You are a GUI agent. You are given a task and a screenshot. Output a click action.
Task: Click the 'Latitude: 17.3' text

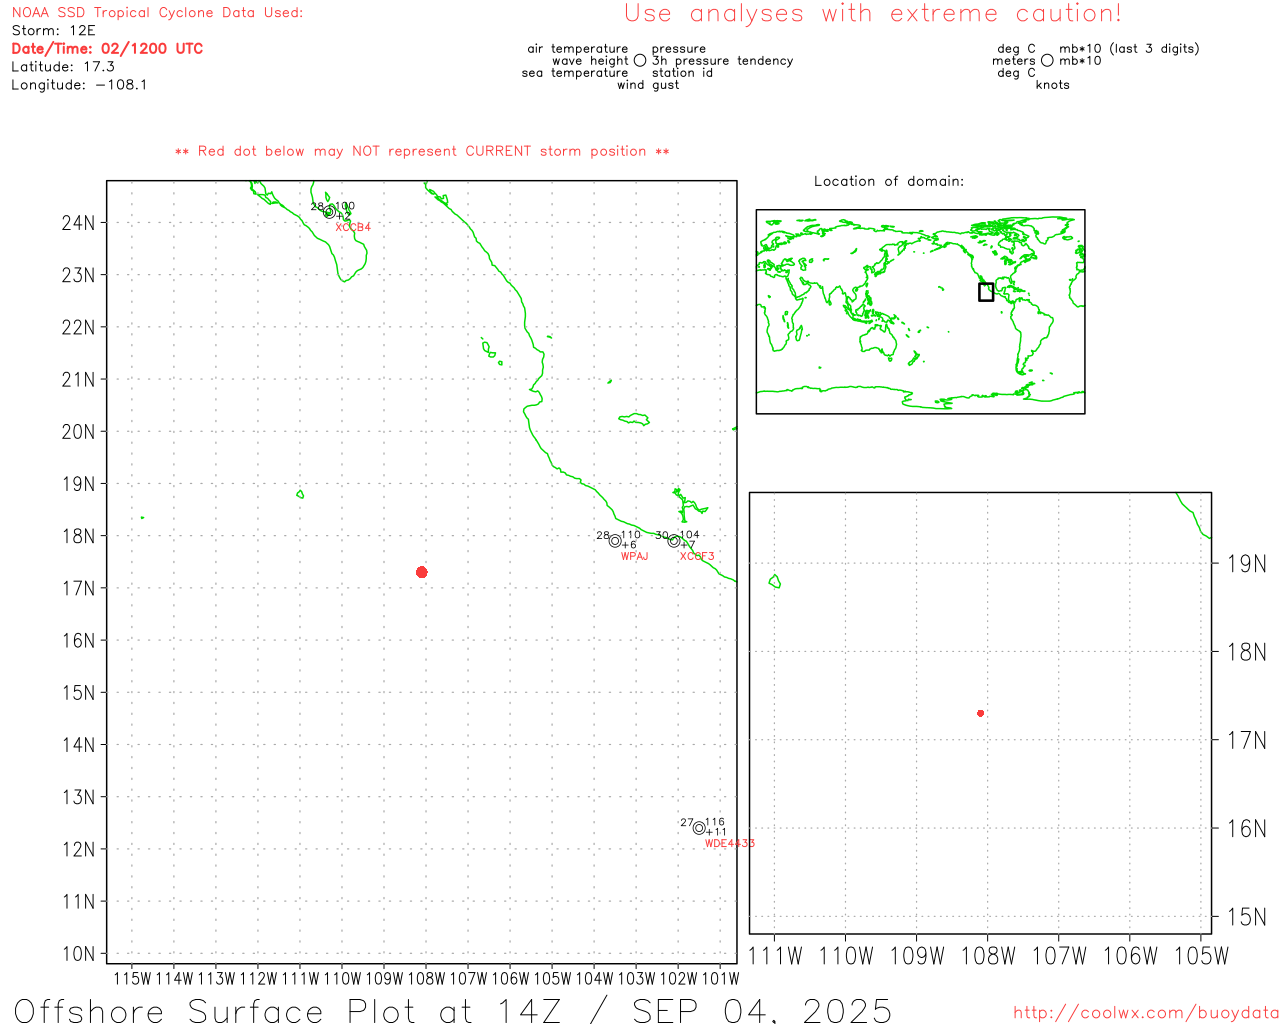coord(63,67)
